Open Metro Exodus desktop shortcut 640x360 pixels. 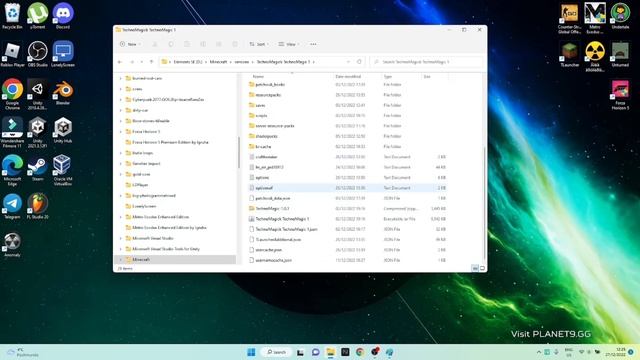tap(595, 18)
